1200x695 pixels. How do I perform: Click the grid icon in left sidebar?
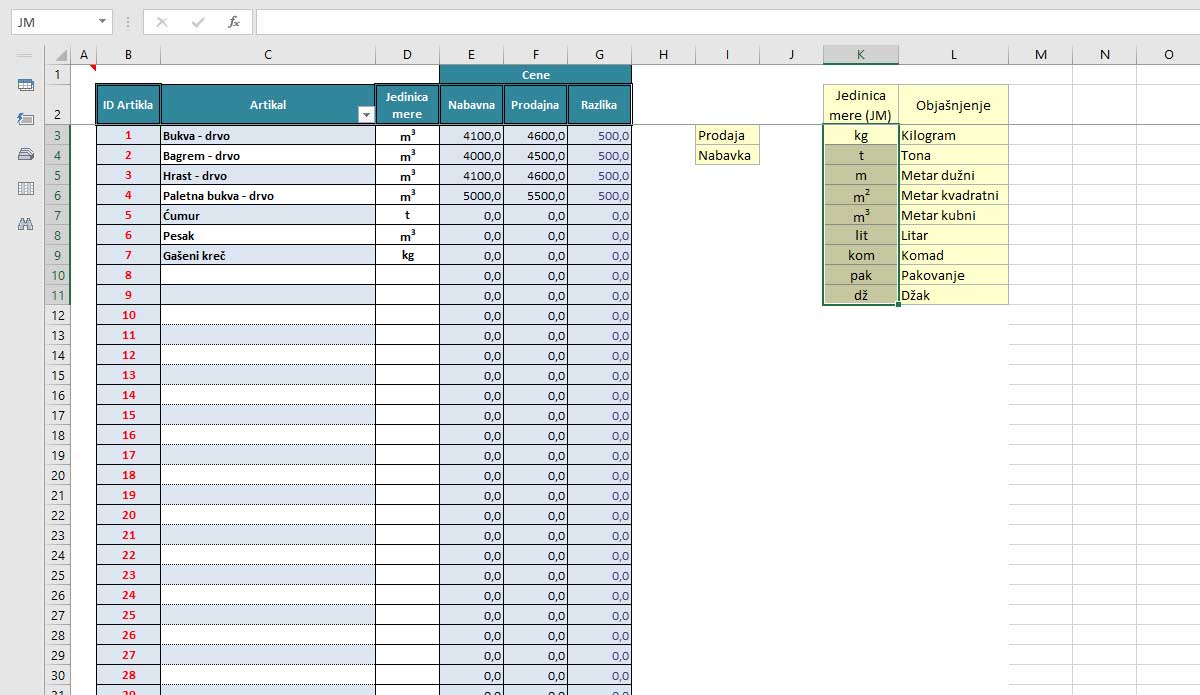coord(26,188)
